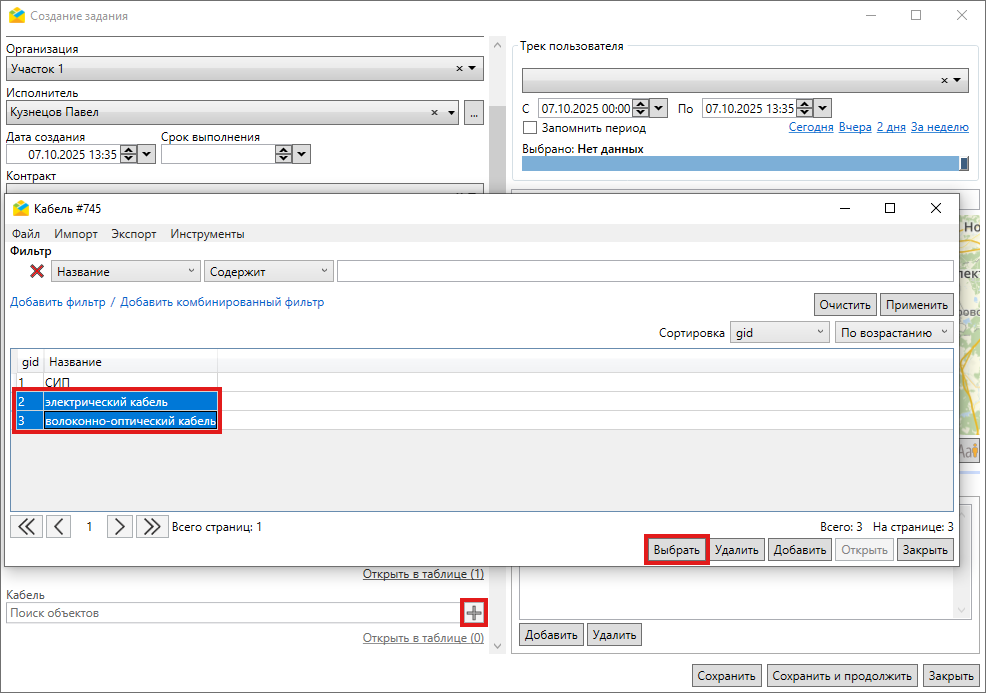Go to the previous page of results
Screen dimensions: 986x693
pos(58,527)
